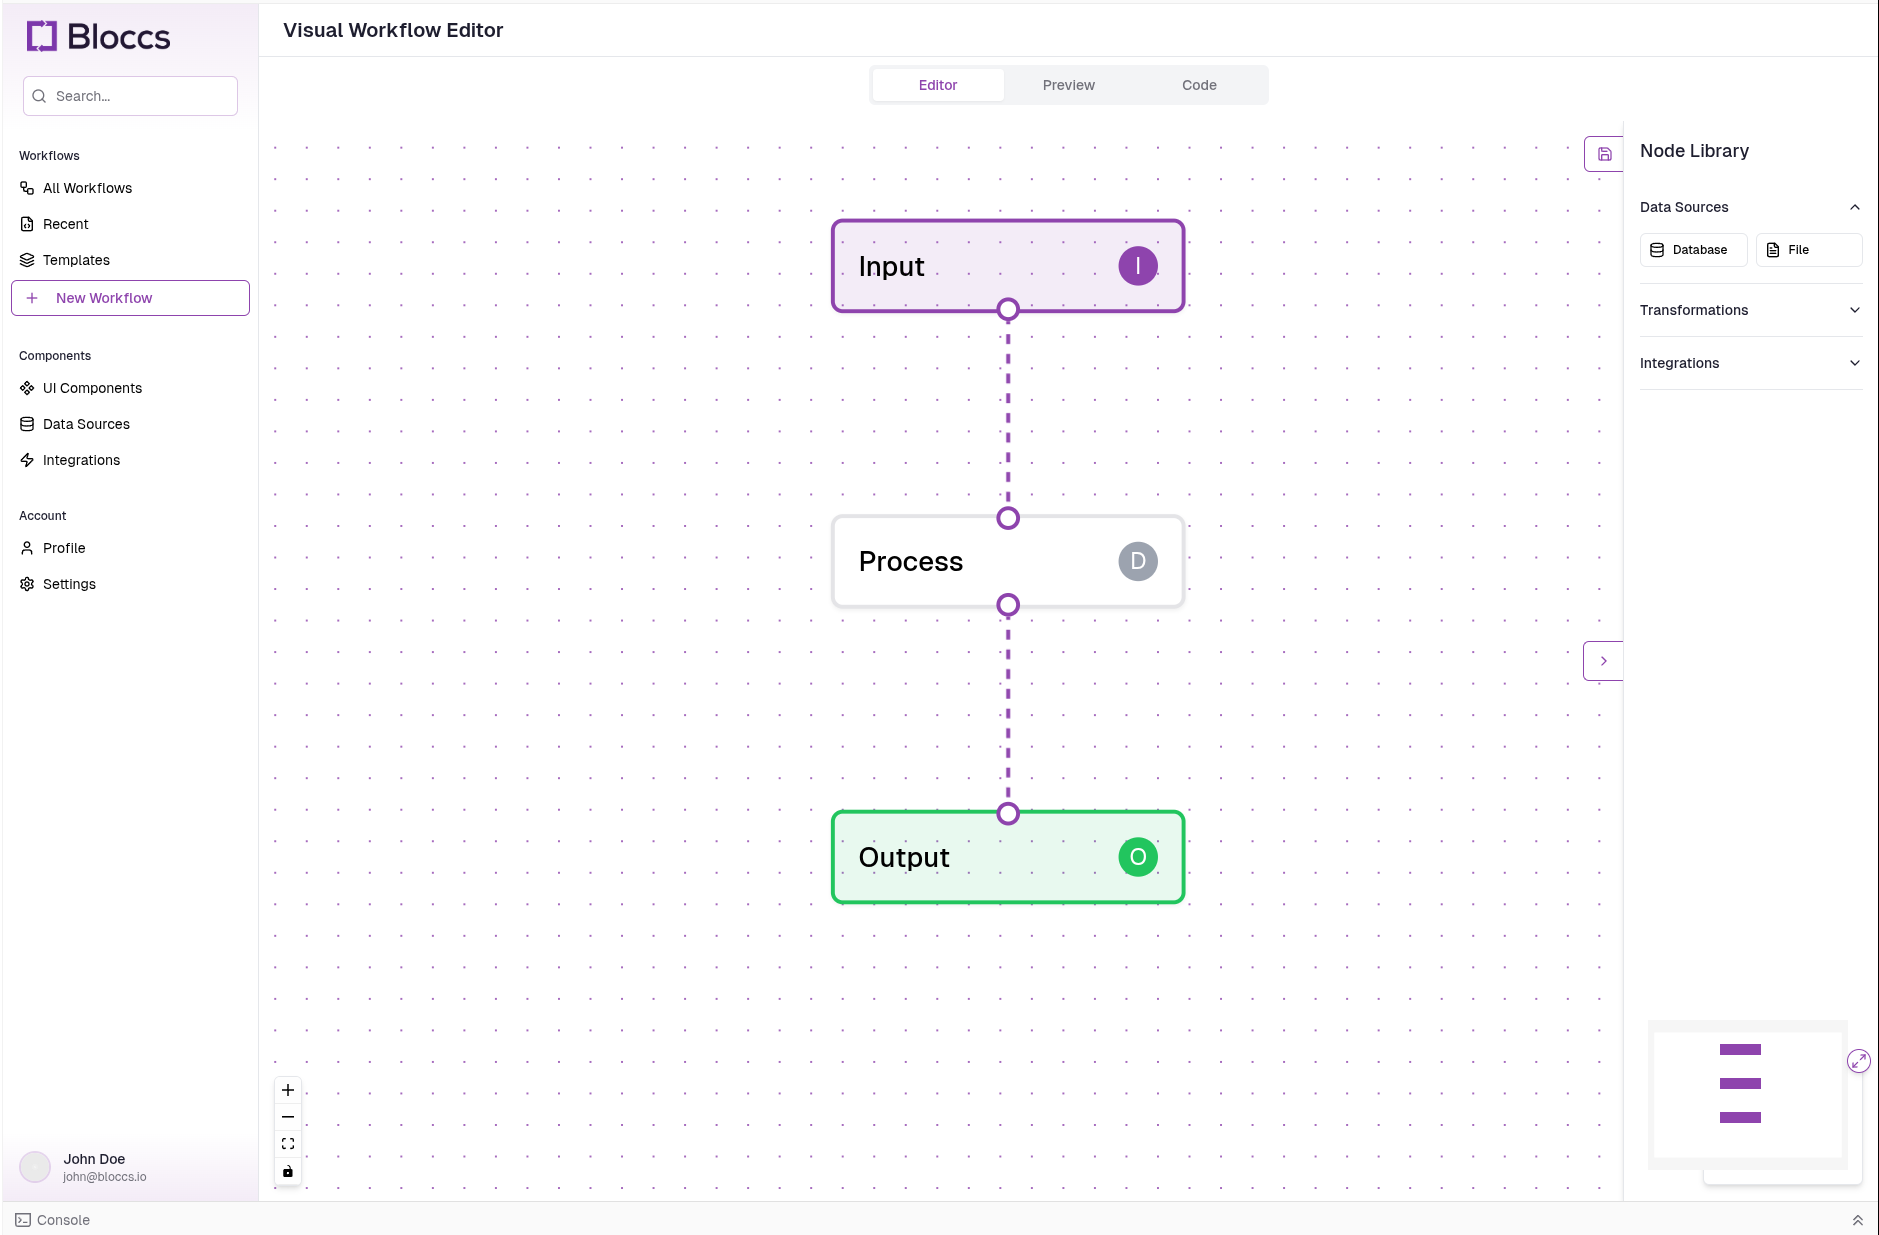The height and width of the screenshot is (1235, 1879).
Task: Click the save workflow icon button
Action: [x=1604, y=154]
